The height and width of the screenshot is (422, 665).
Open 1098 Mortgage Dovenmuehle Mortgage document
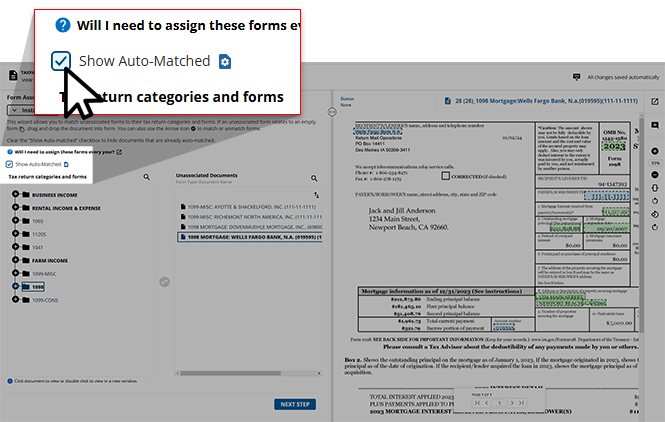[x=251, y=227]
